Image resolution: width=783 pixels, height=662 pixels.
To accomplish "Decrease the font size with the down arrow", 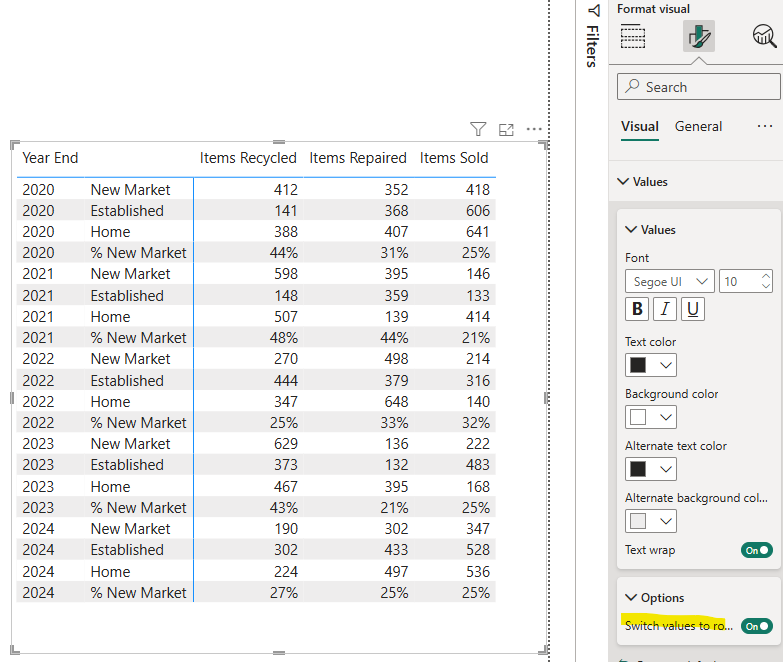I will [766, 286].
